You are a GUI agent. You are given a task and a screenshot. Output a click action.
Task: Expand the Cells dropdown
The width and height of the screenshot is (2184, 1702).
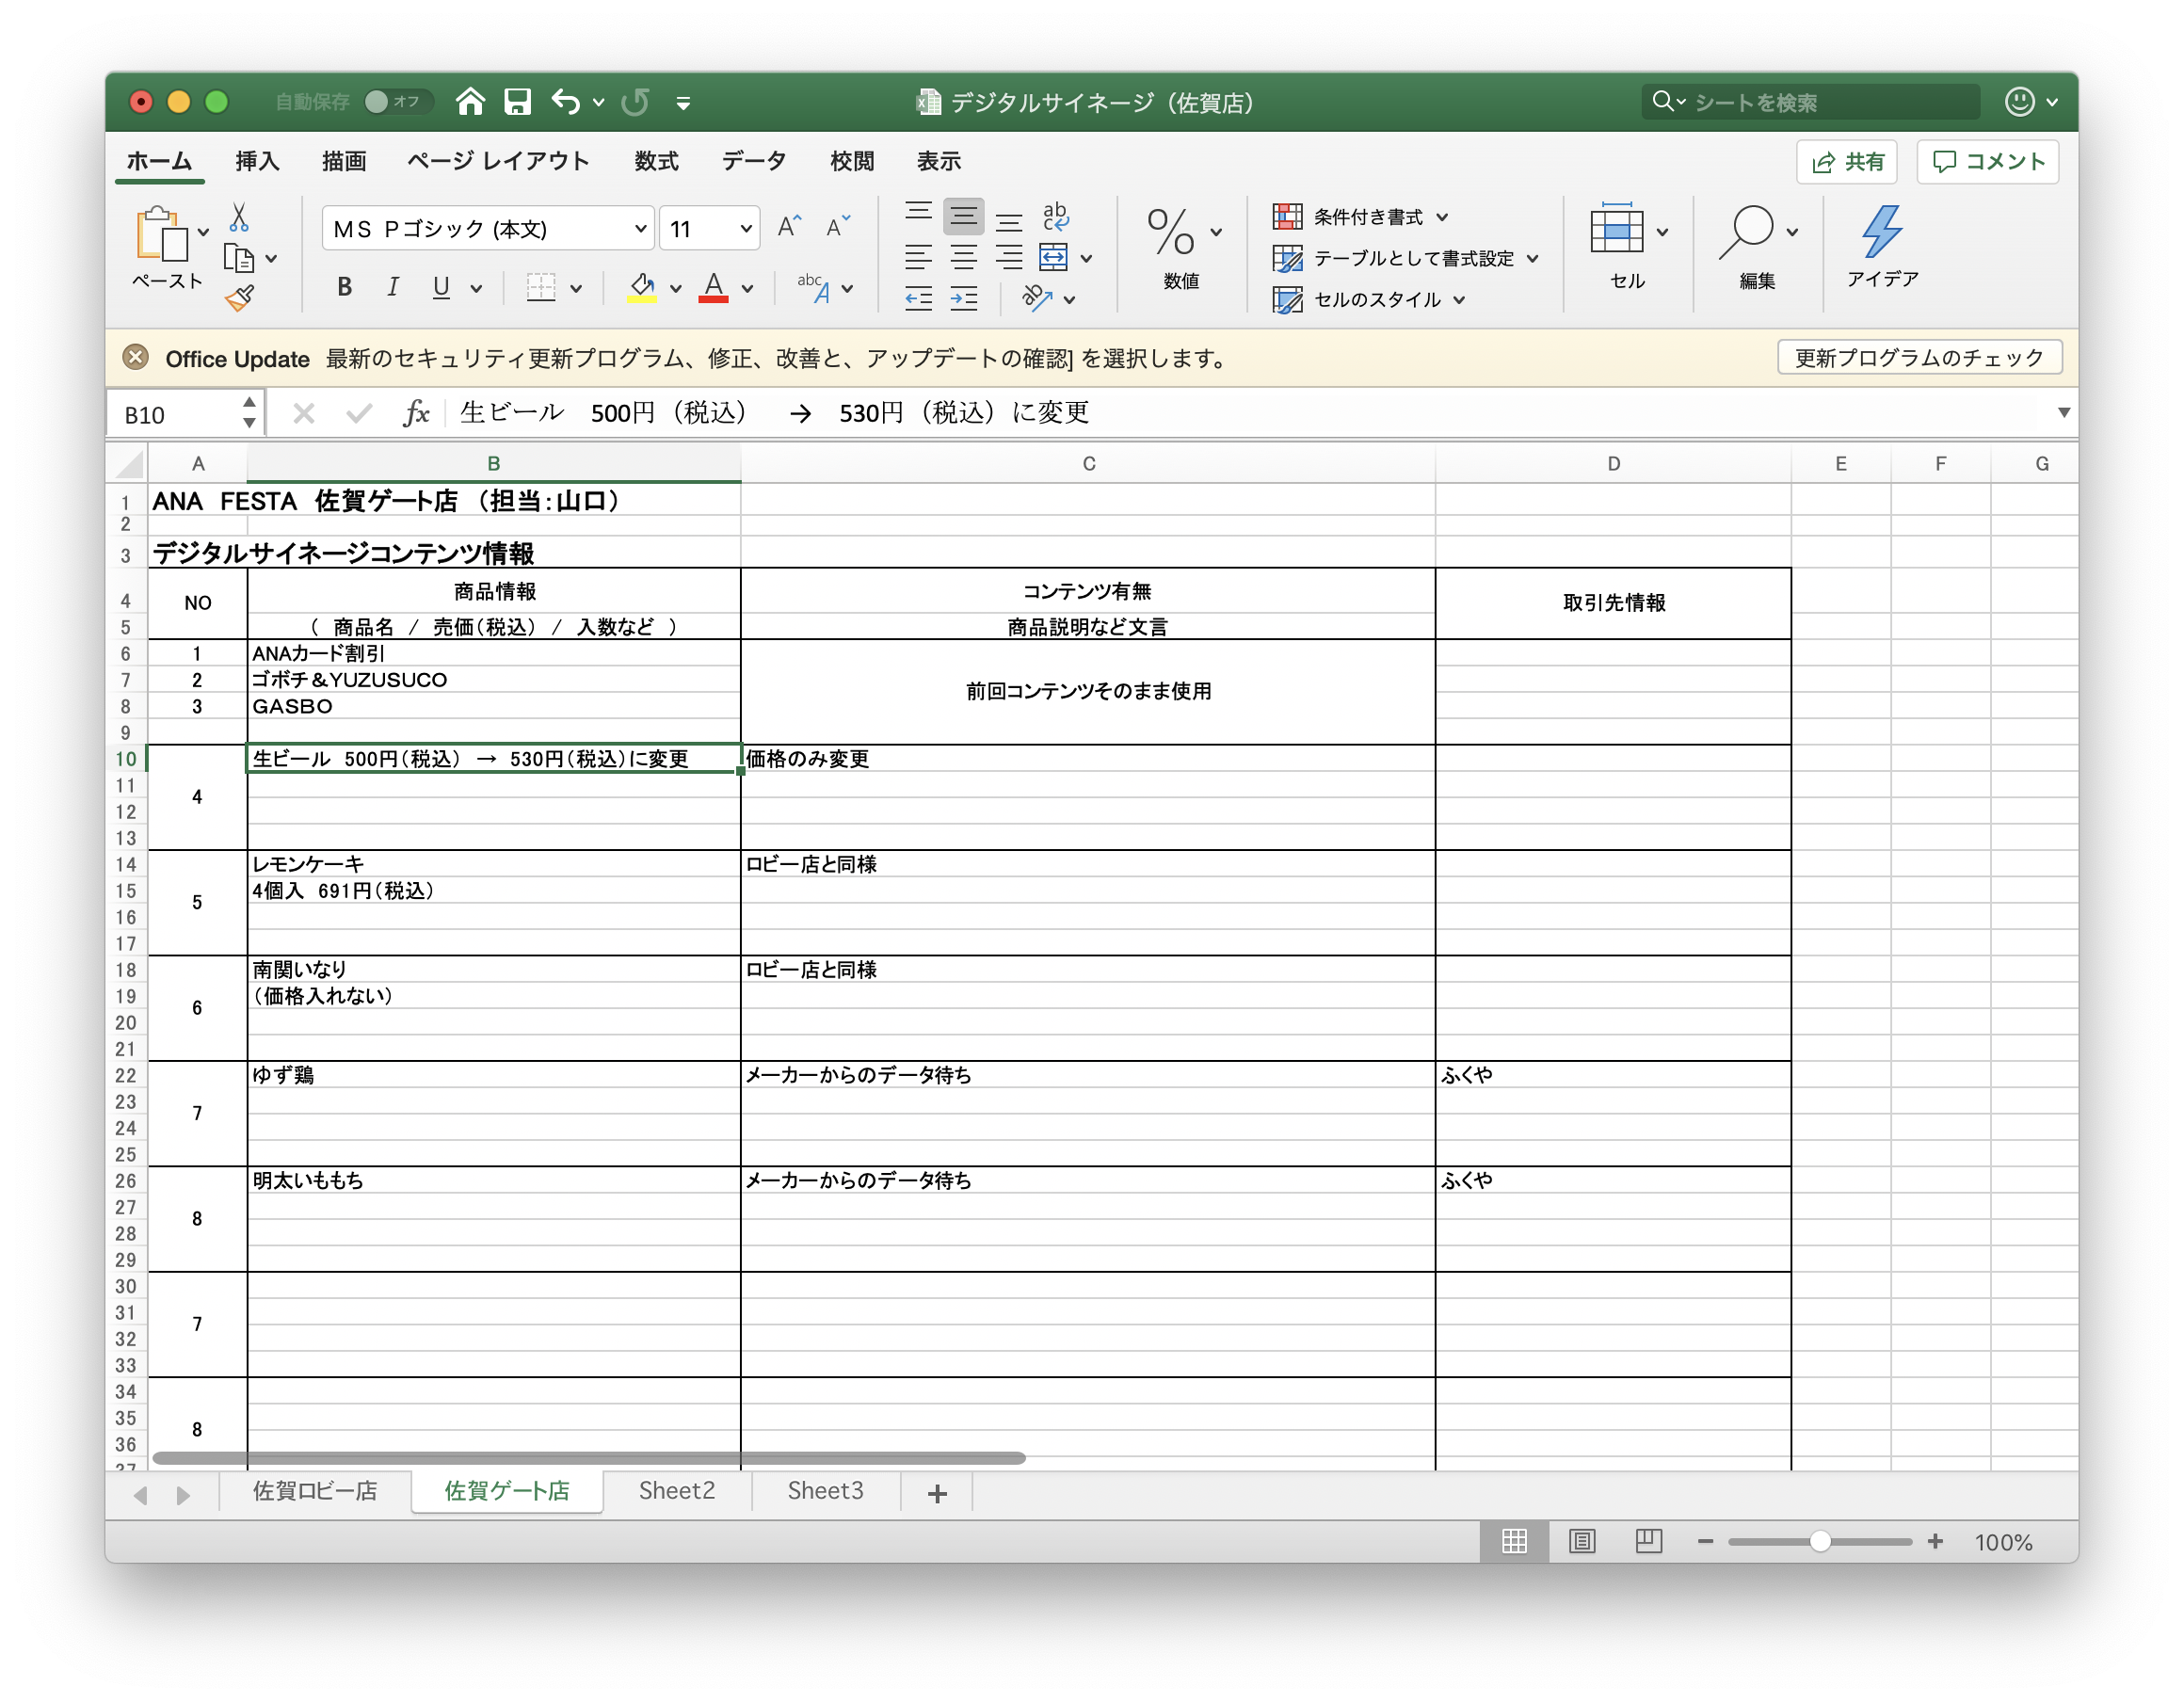[1662, 232]
